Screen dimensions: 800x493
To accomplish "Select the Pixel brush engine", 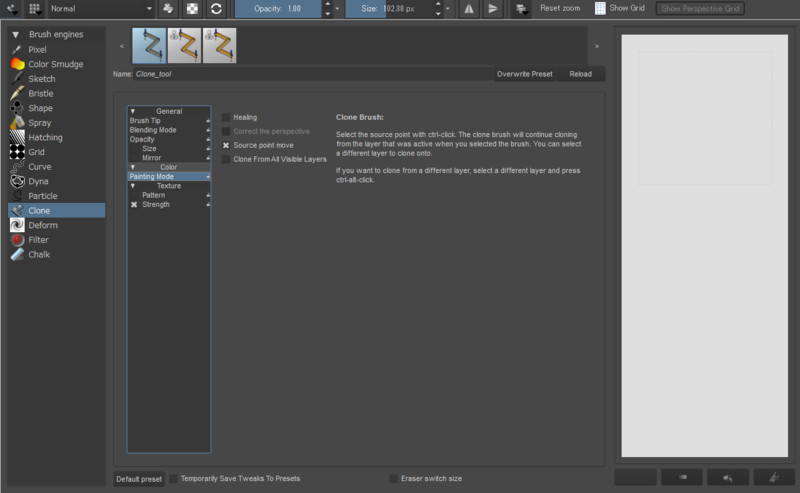I will point(56,50).
